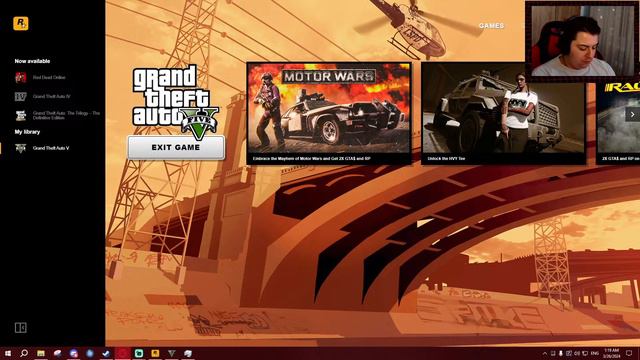This screenshot has width=640, height=360.
Task: Open the Steam taskbar icon
Action: tap(106, 353)
